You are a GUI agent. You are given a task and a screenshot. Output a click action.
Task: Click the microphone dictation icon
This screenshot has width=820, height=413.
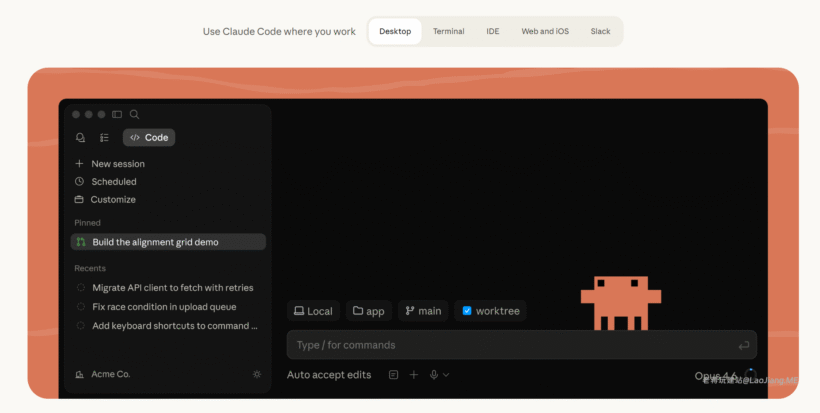pos(434,375)
